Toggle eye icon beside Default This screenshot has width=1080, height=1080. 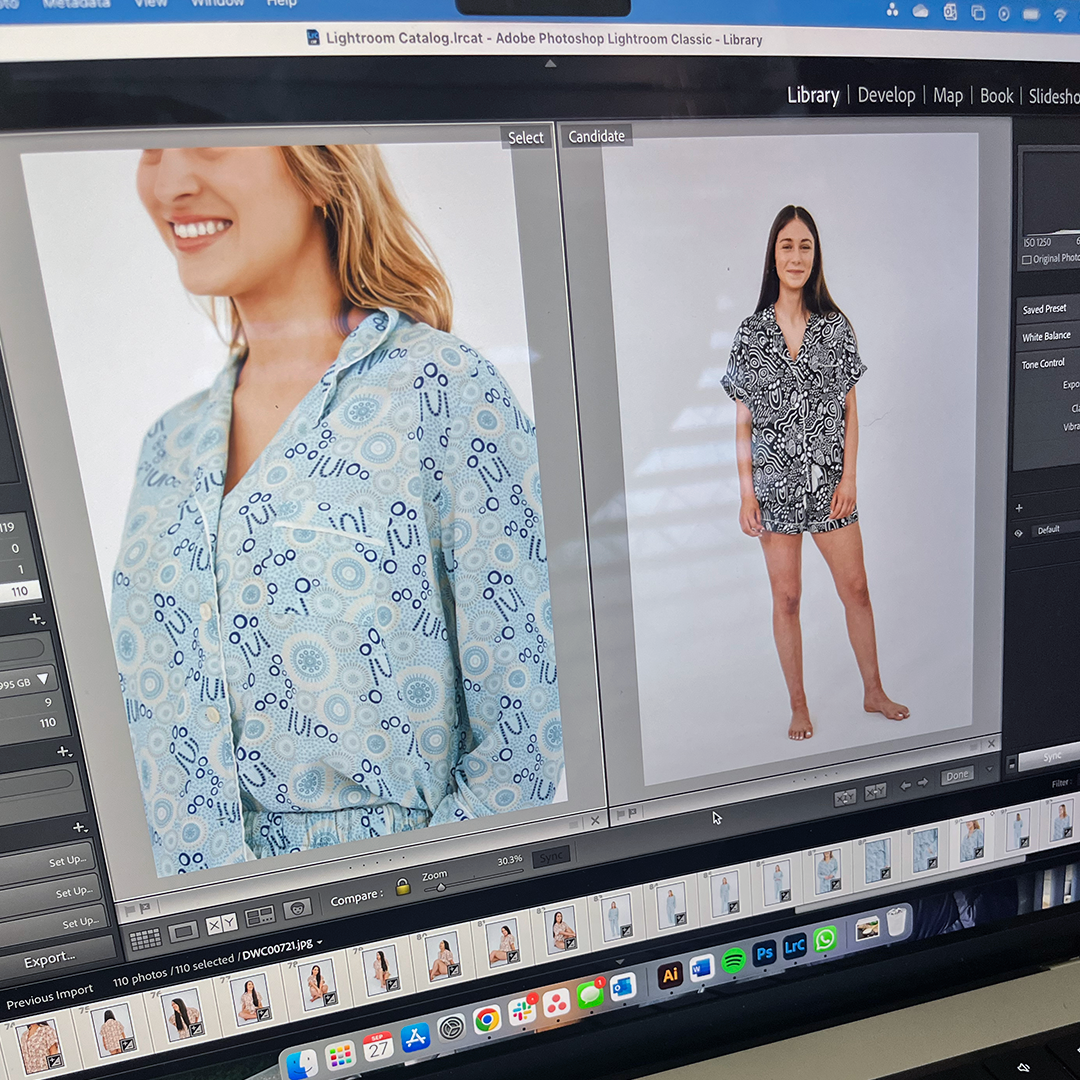click(1018, 533)
